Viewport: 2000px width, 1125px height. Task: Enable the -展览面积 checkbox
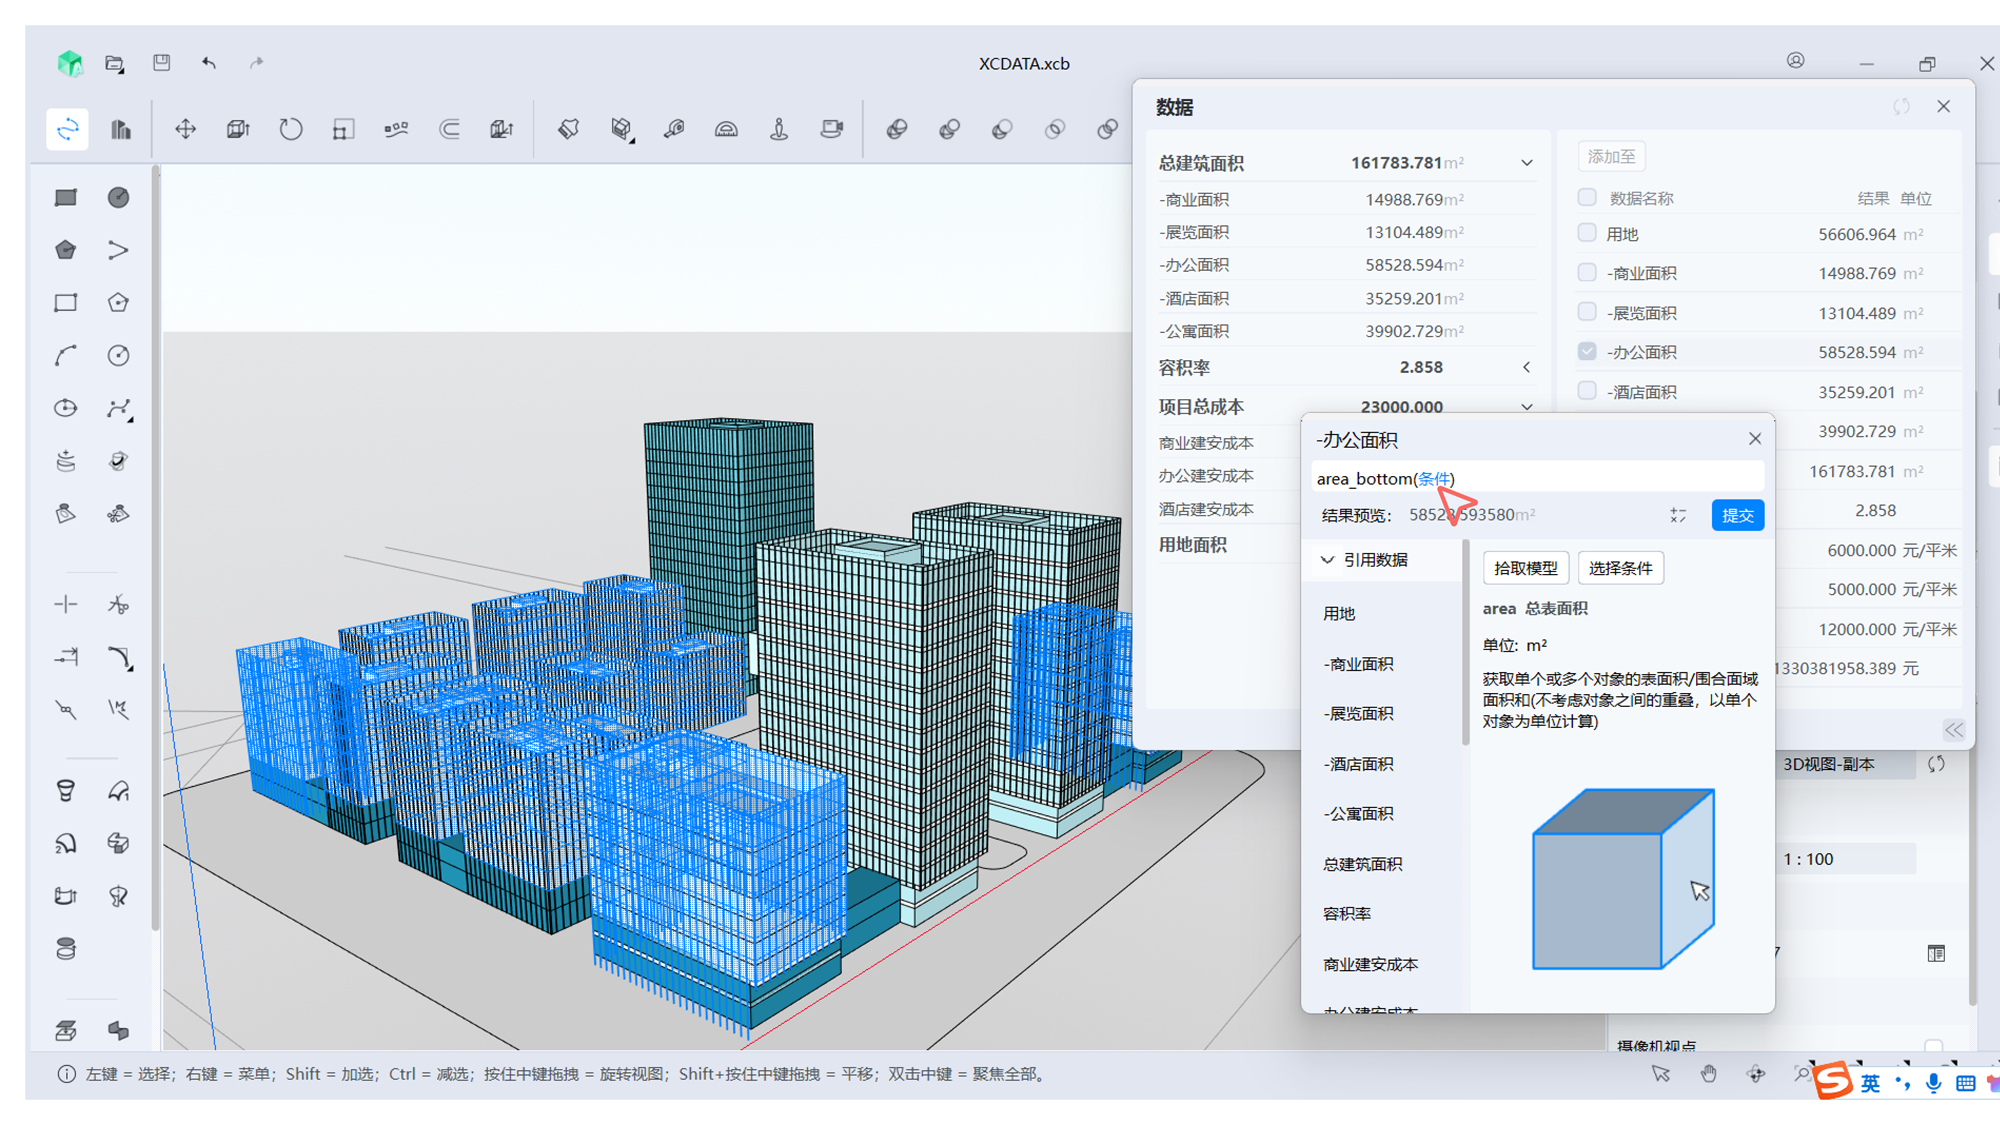click(x=1587, y=312)
